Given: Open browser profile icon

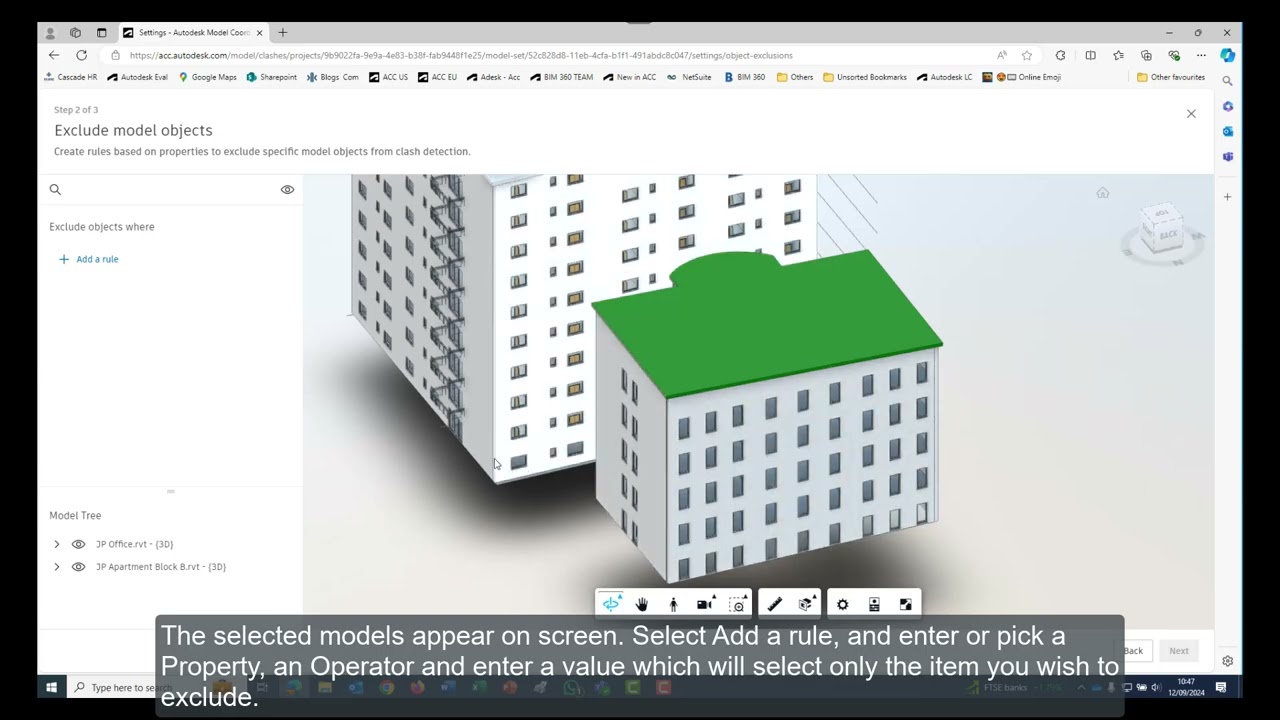Looking at the screenshot, I should [x=50, y=33].
